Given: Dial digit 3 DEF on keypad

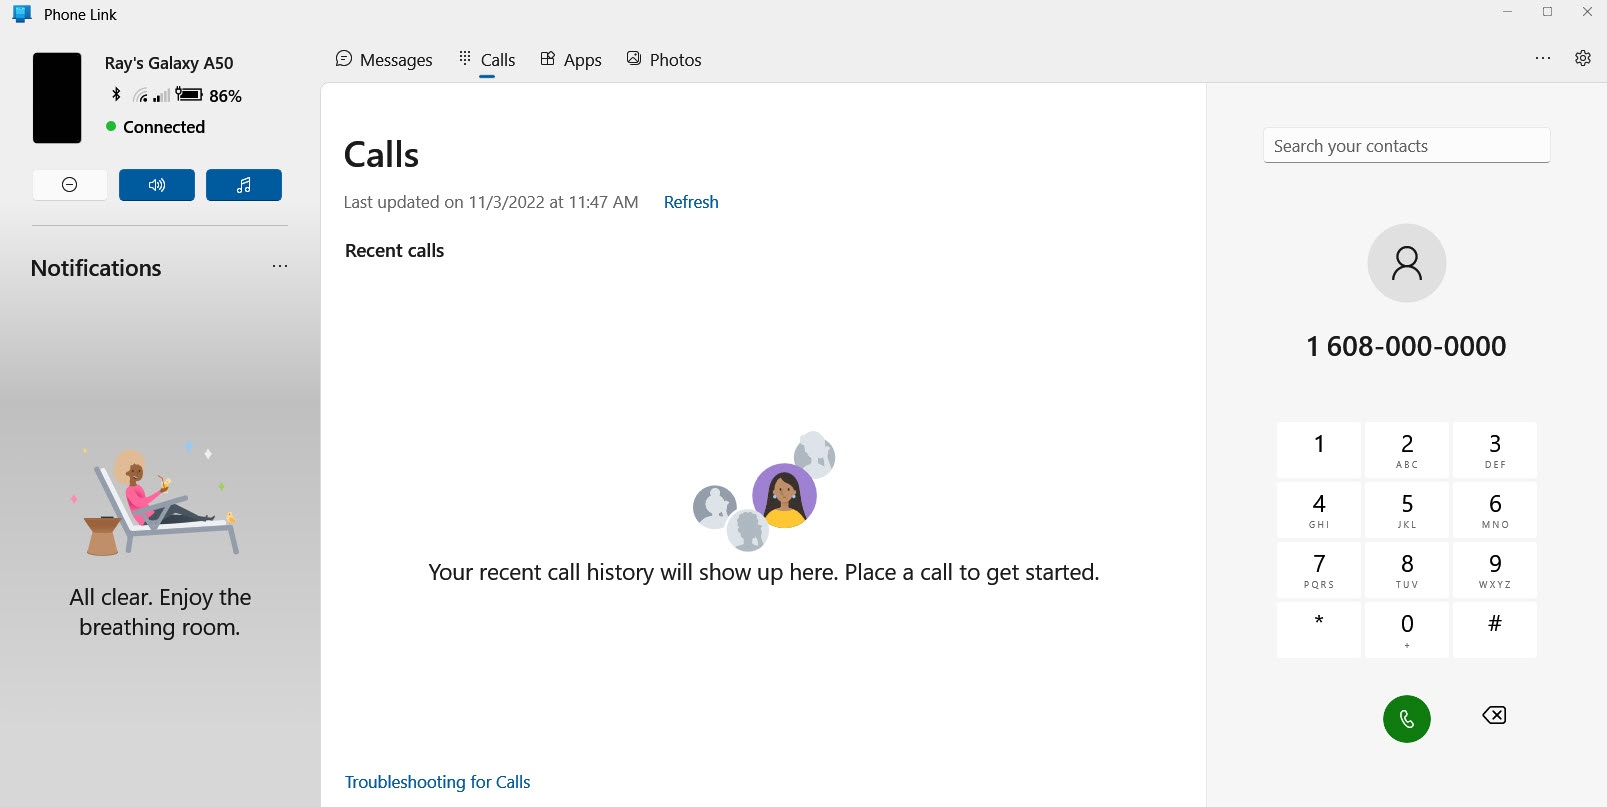Looking at the screenshot, I should 1495,450.
